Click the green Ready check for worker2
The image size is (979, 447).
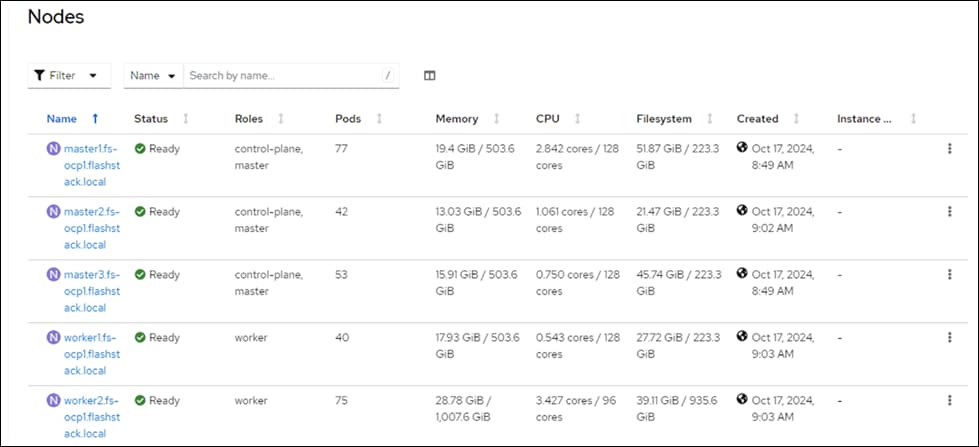pyautogui.click(x=140, y=401)
